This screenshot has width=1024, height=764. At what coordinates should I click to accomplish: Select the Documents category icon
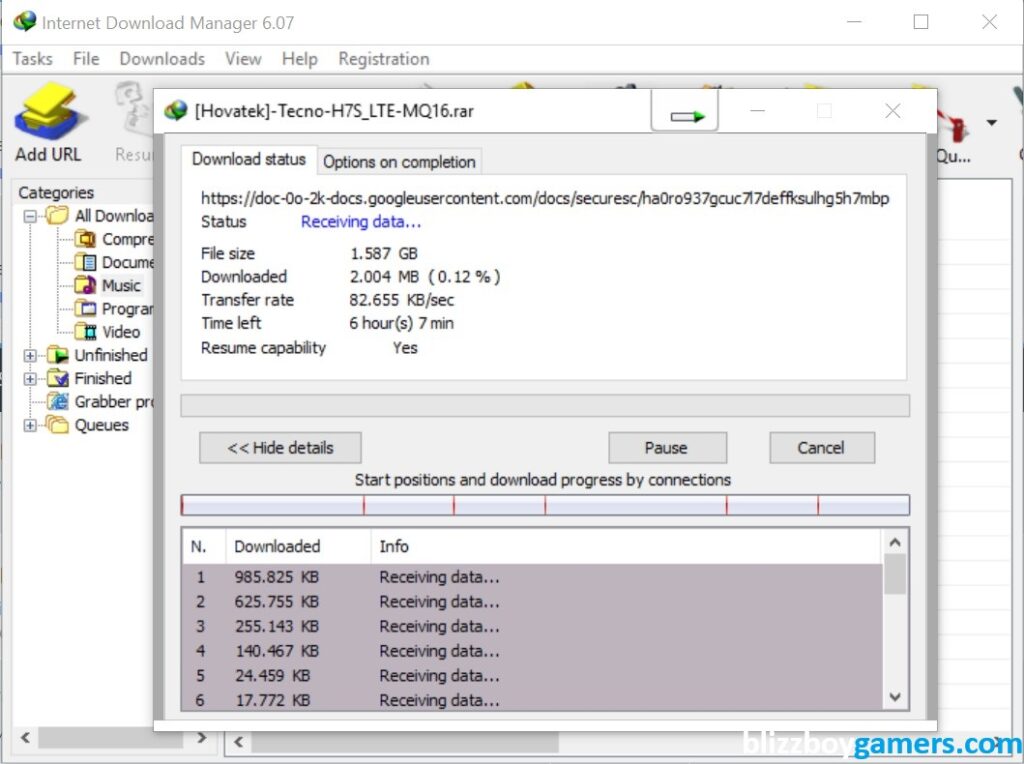tap(85, 262)
